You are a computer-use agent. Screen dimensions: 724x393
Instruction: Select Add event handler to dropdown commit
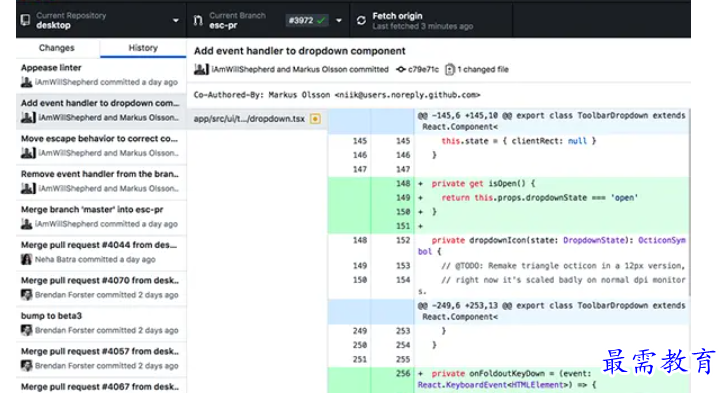click(101, 110)
